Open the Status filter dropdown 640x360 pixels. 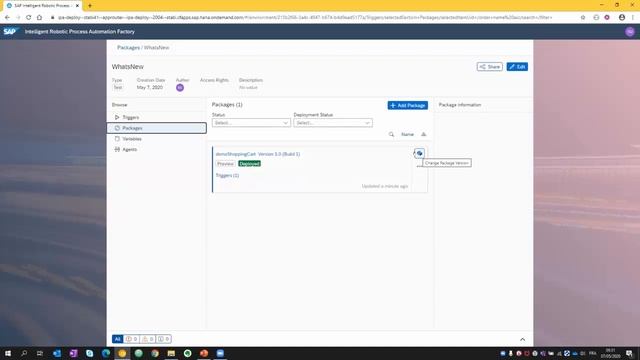pyautogui.click(x=251, y=123)
